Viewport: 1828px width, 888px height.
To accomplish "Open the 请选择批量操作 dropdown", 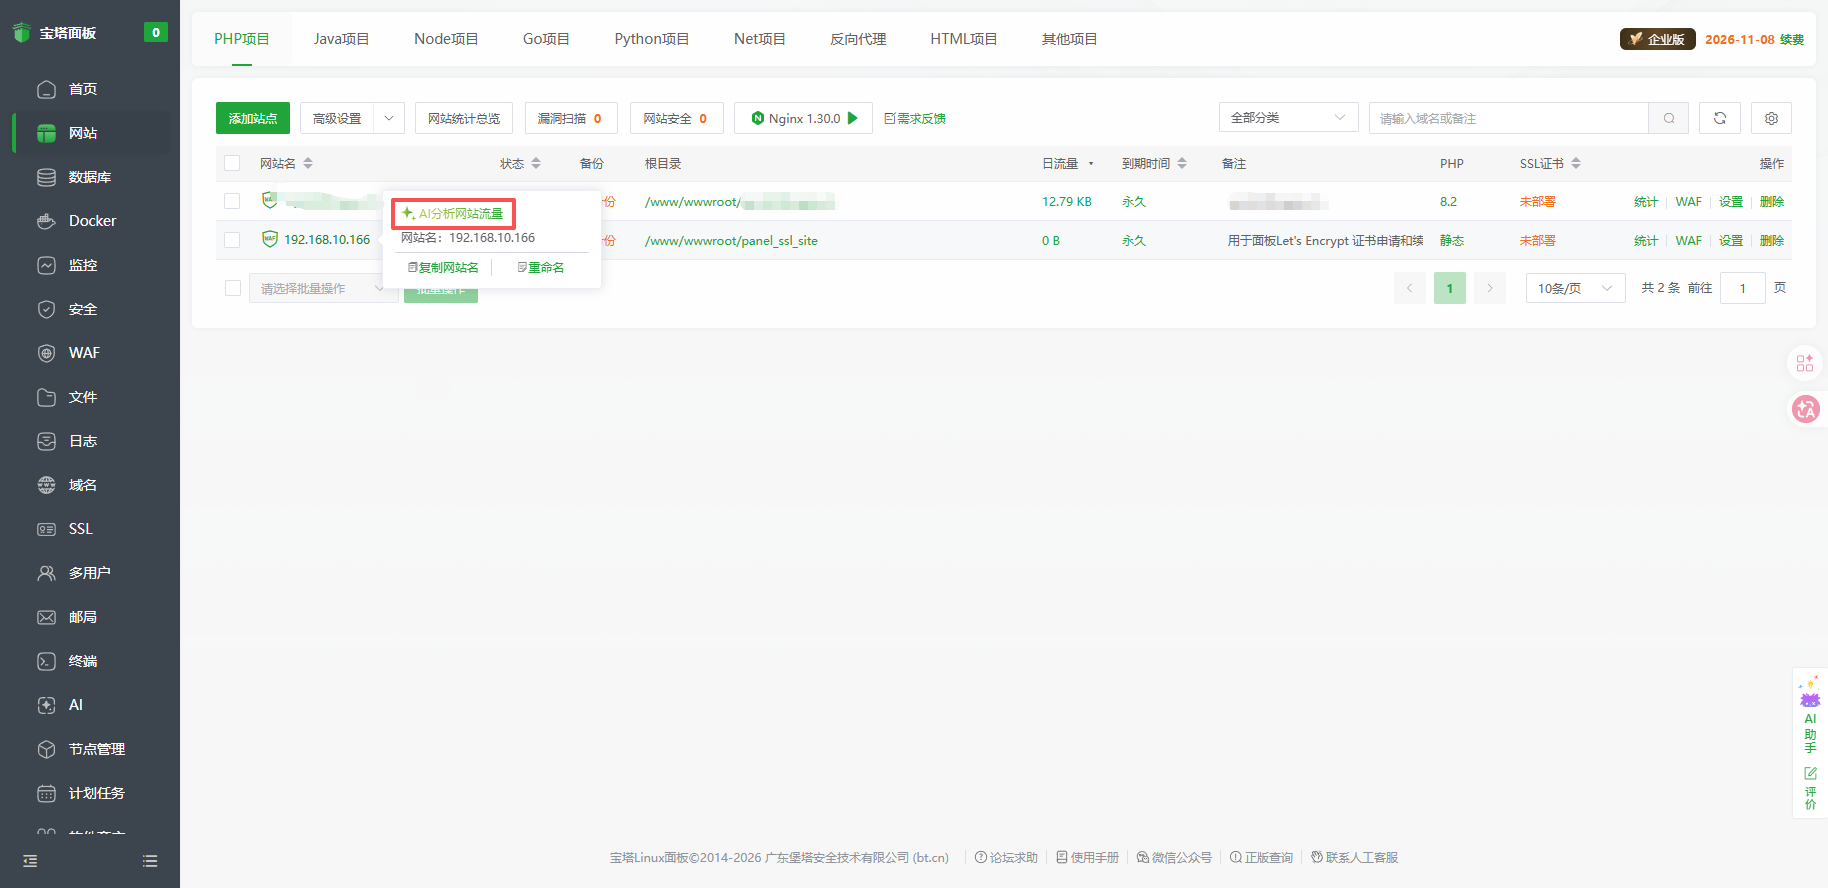I will tap(322, 288).
